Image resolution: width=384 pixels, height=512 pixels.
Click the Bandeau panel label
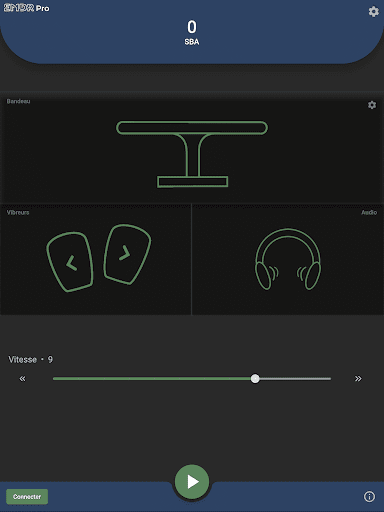click(x=18, y=101)
